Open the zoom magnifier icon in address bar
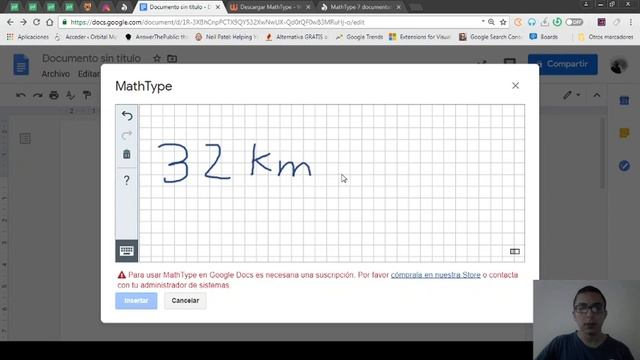The height and width of the screenshot is (360, 640). coord(491,22)
